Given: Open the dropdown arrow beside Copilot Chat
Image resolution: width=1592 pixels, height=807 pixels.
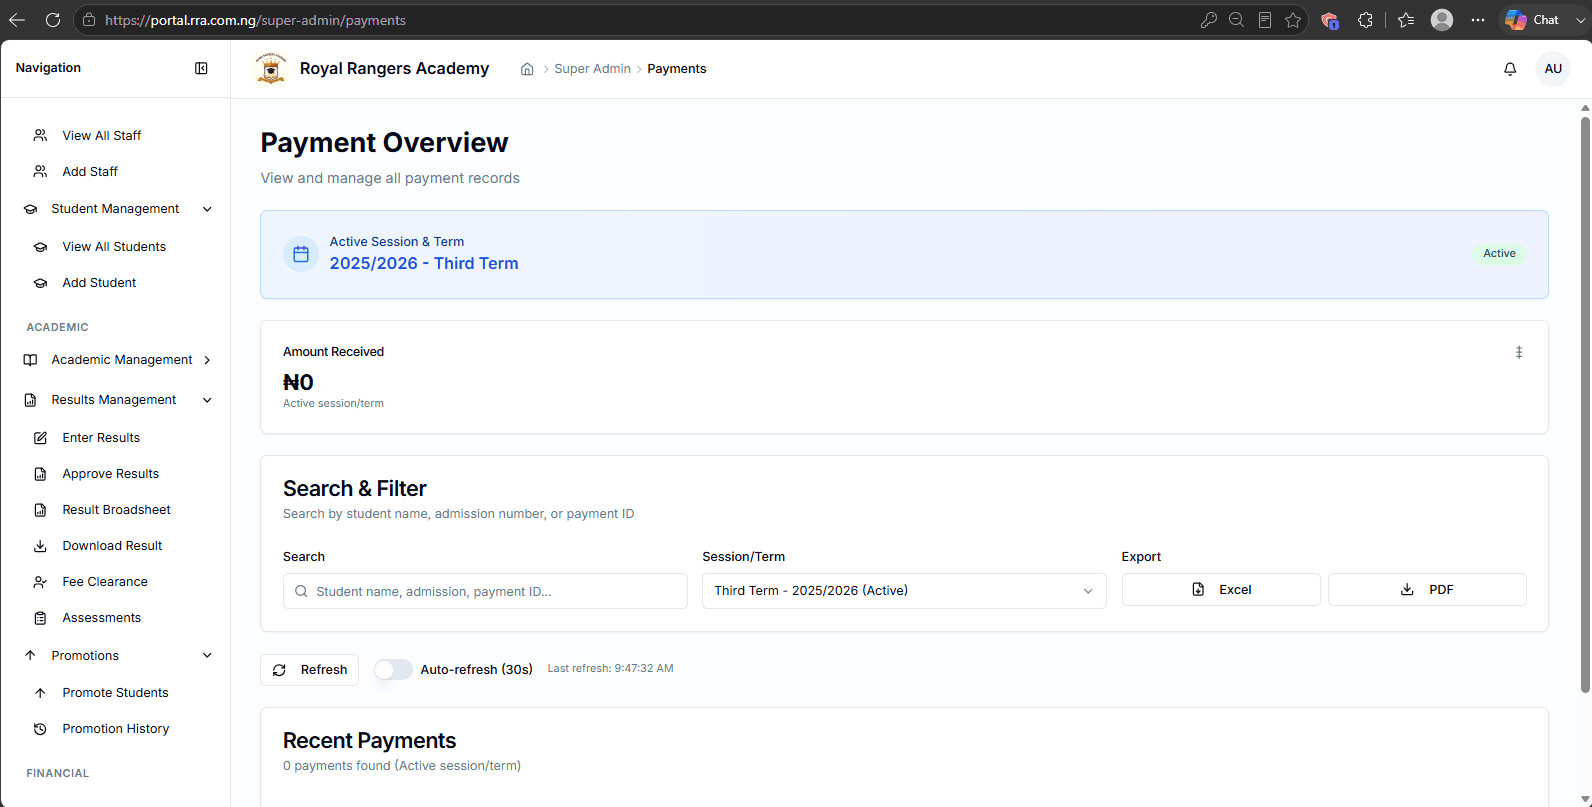Looking at the screenshot, I should click(1580, 20).
